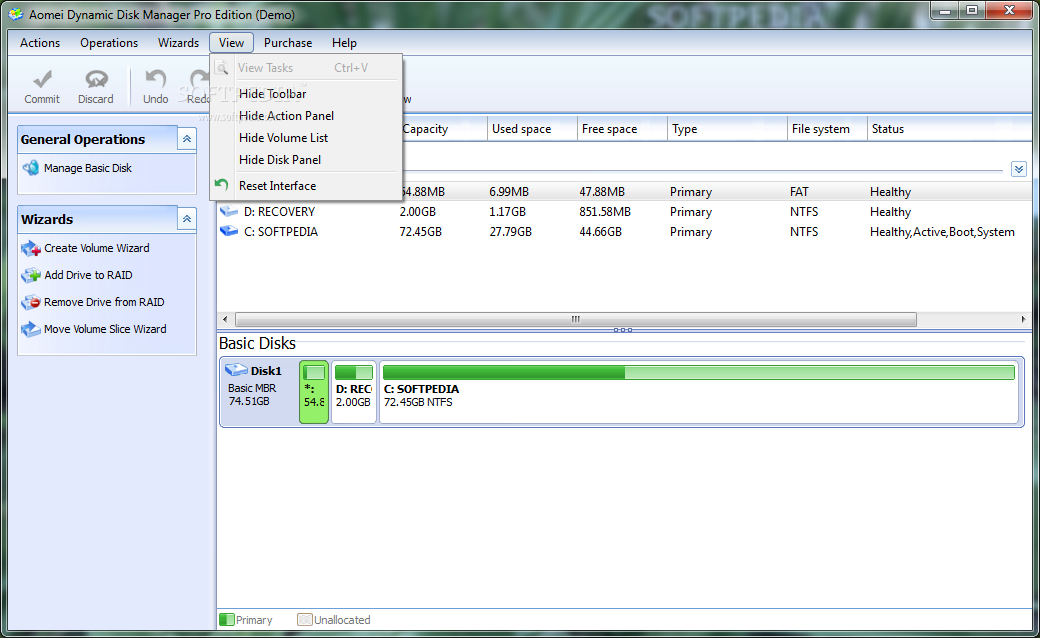Click the Commit checkmark icon
The width and height of the screenshot is (1040, 638).
[x=42, y=79]
